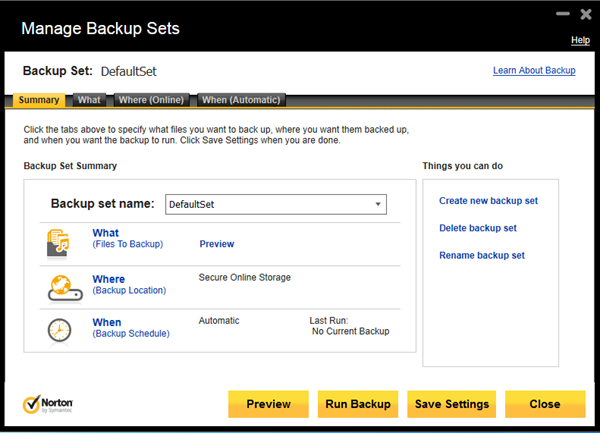The height and width of the screenshot is (433, 600).
Task: Click the Norton by Symantec logo
Action: click(x=48, y=404)
